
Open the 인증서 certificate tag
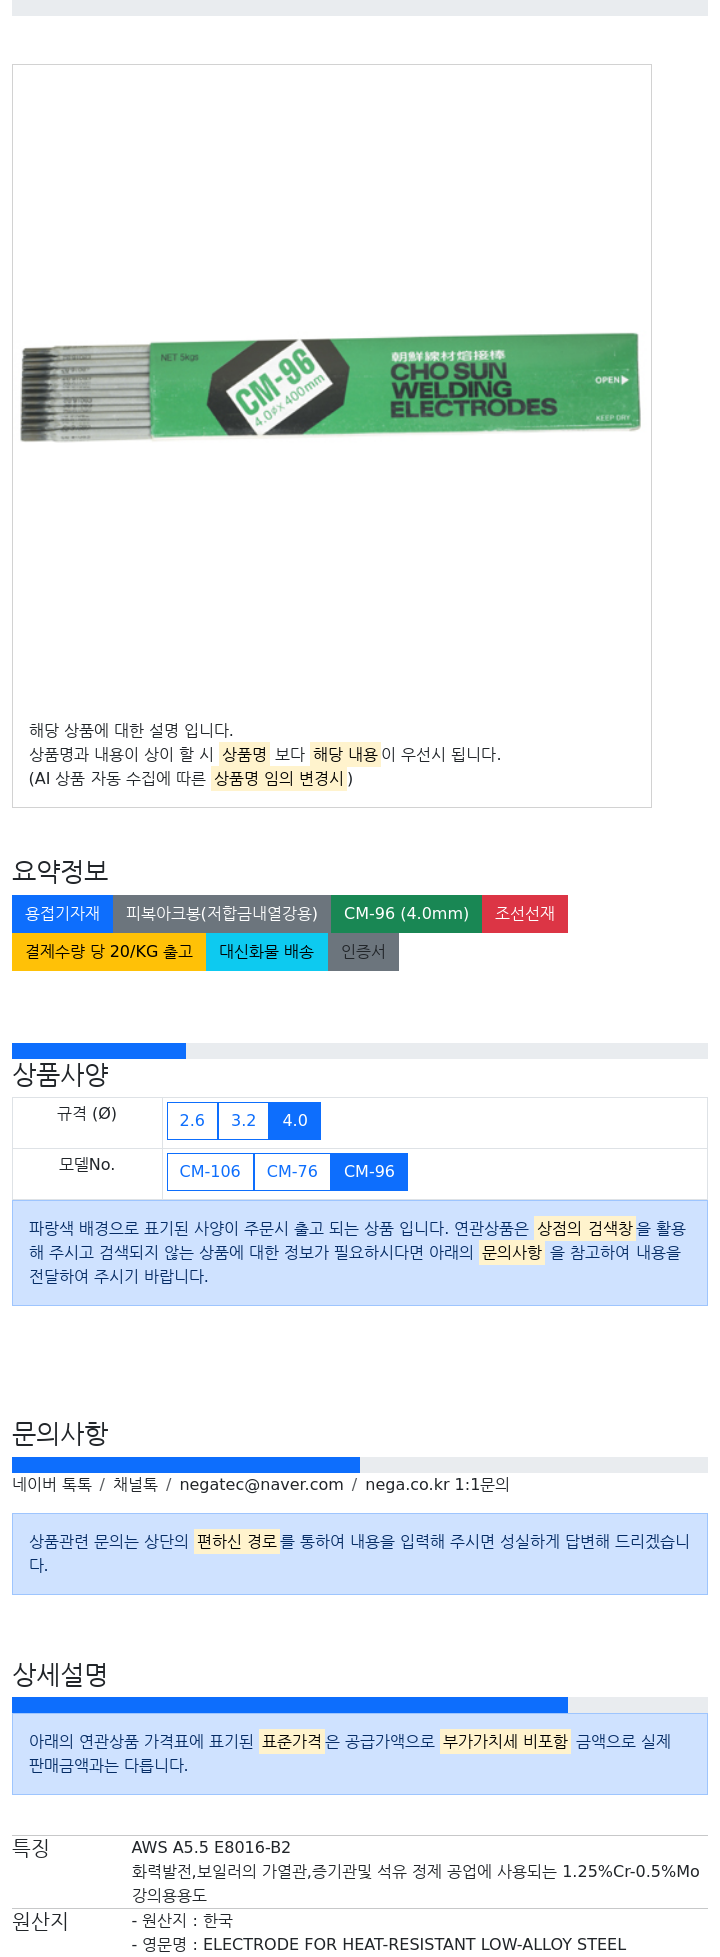tap(363, 952)
